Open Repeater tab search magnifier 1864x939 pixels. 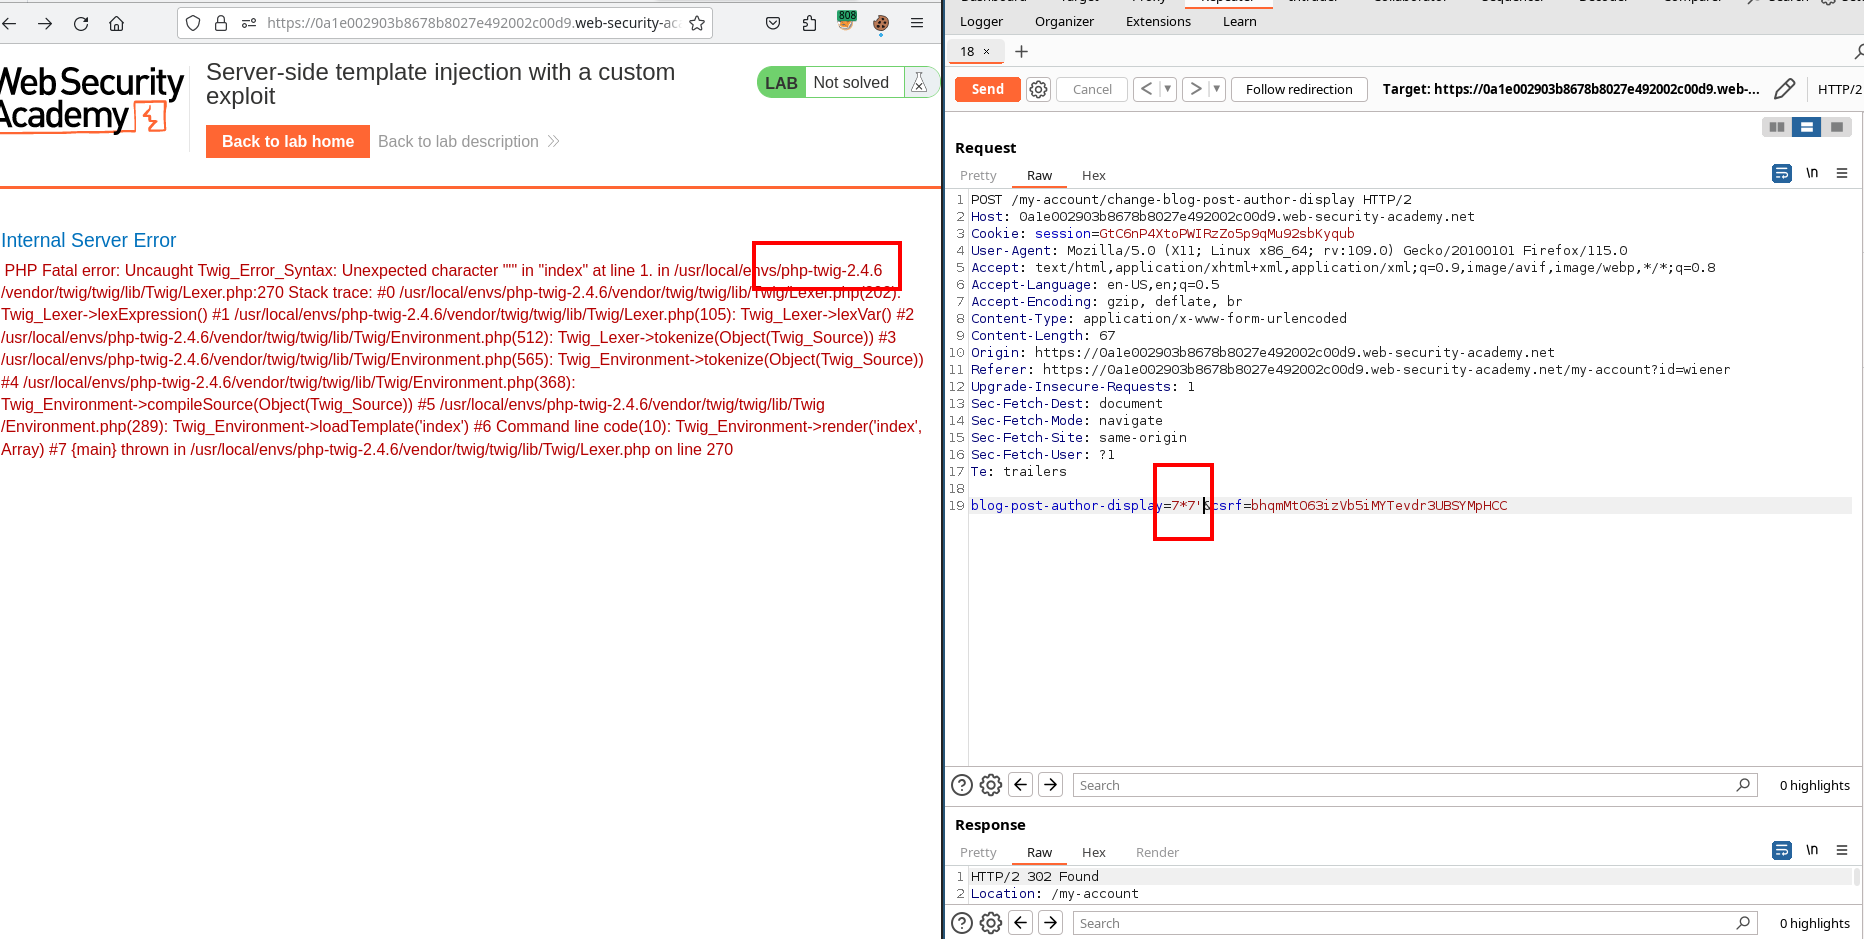click(1858, 51)
